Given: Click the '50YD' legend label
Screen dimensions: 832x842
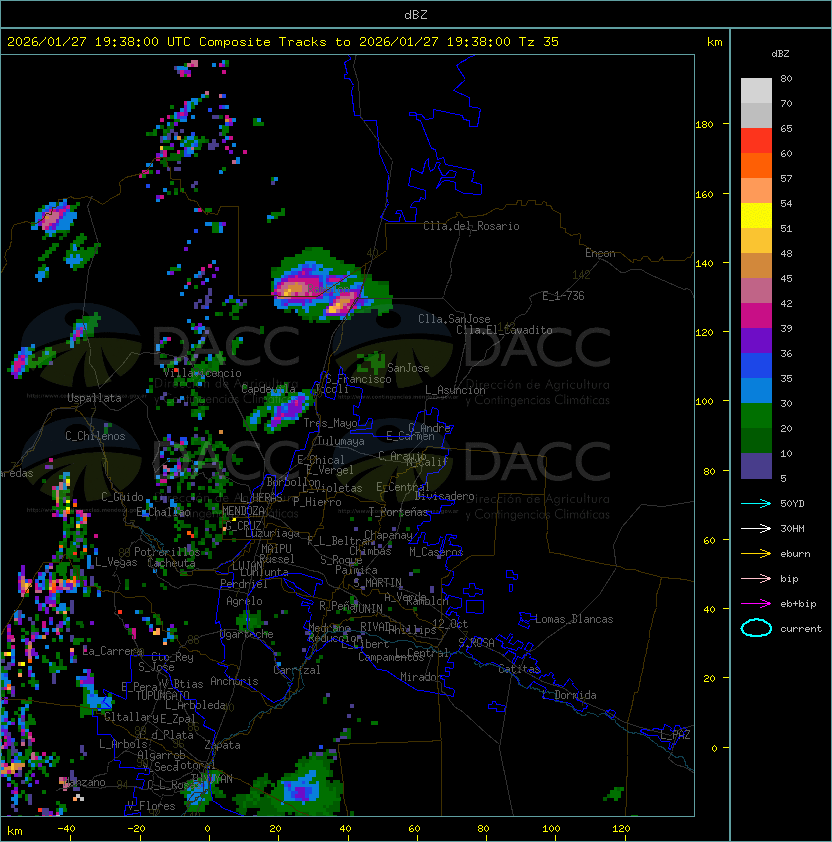Looking at the screenshot, I should coord(792,504).
